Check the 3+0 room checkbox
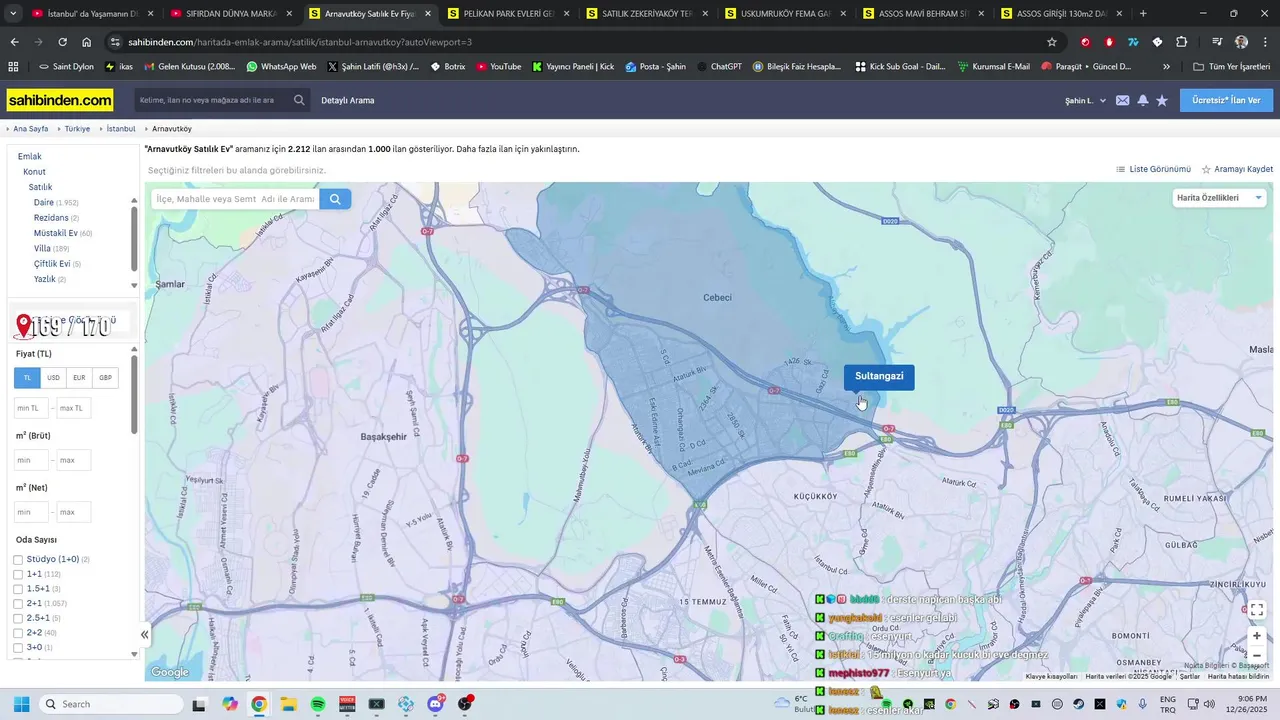This screenshot has width=1280, height=720. tap(18, 648)
